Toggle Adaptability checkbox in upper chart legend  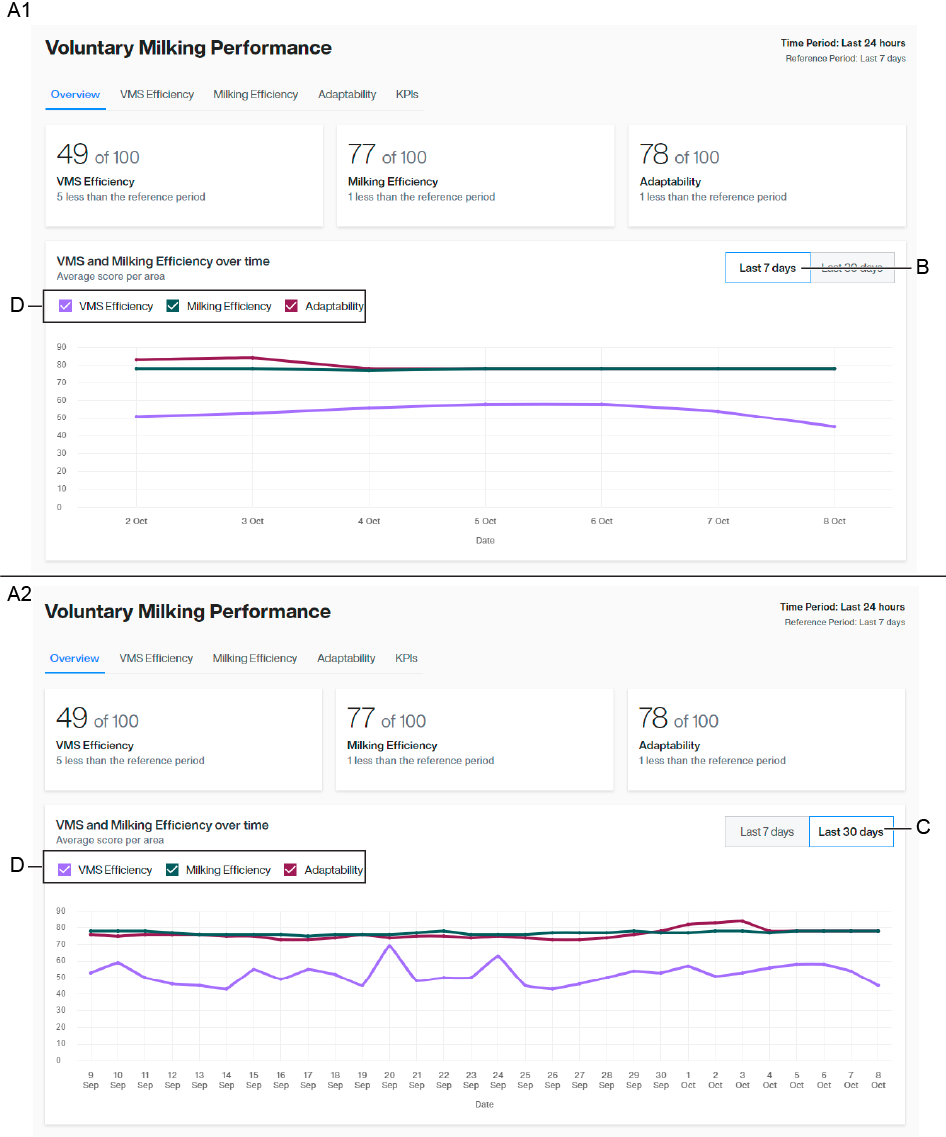[292, 306]
